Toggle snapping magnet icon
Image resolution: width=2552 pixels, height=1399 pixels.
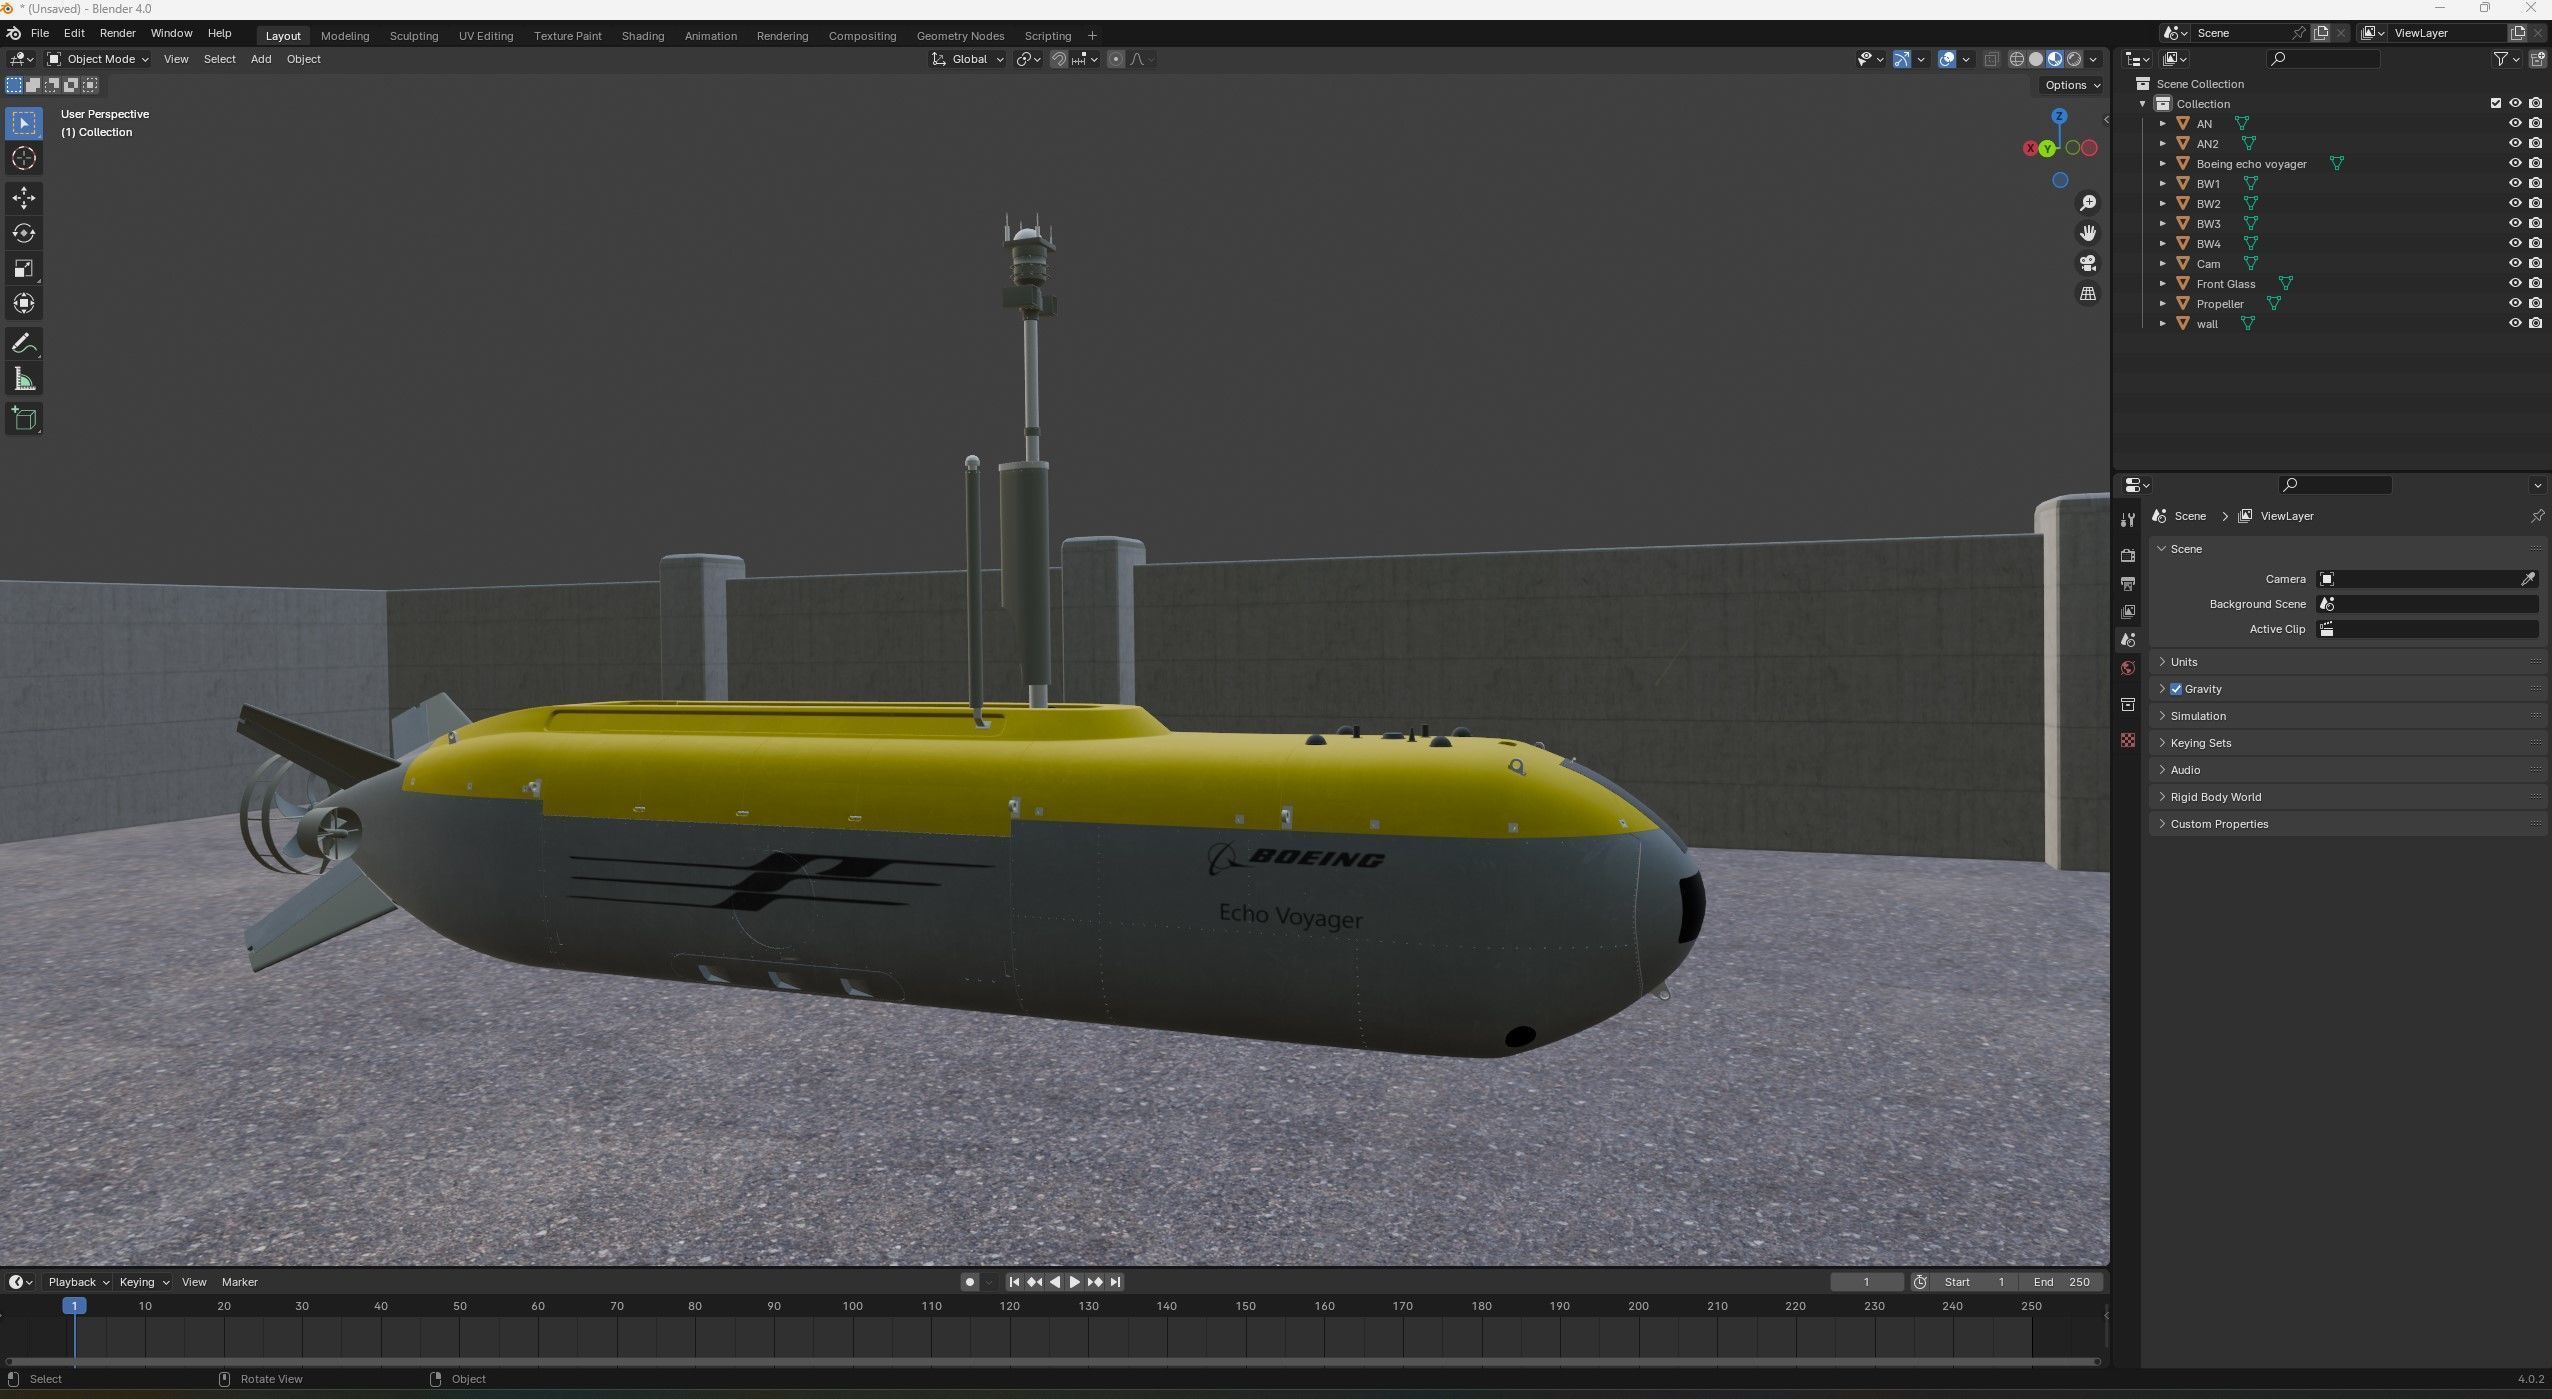coord(1059,59)
